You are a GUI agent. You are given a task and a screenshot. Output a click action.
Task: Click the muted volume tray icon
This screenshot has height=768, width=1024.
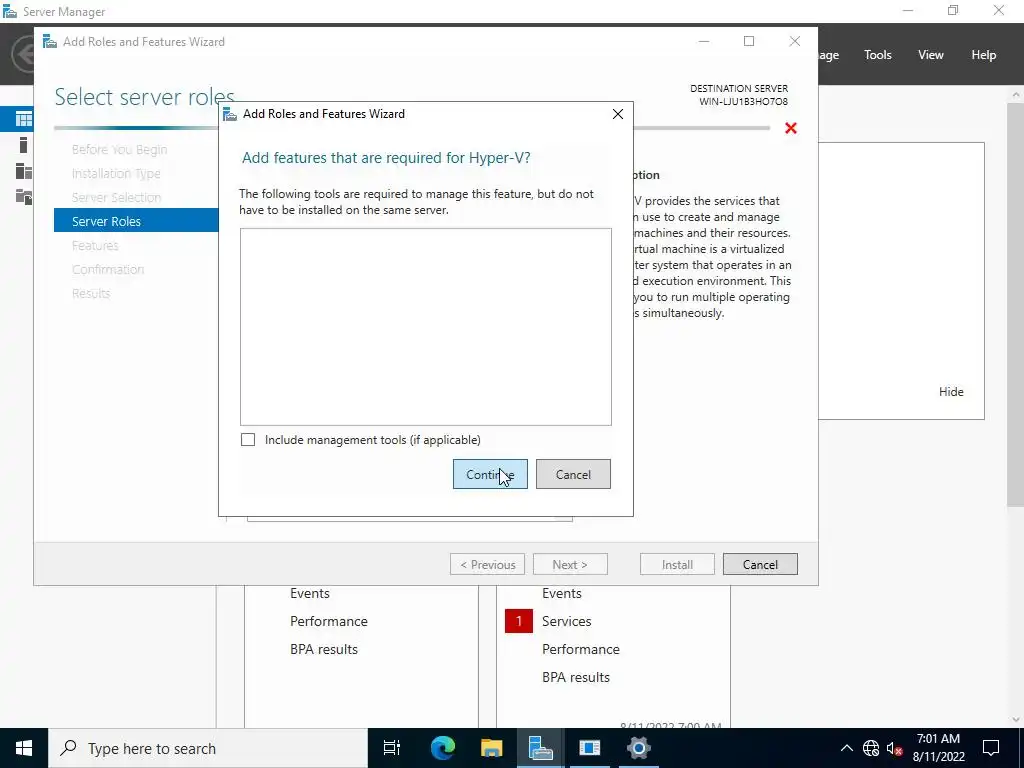[x=894, y=748]
